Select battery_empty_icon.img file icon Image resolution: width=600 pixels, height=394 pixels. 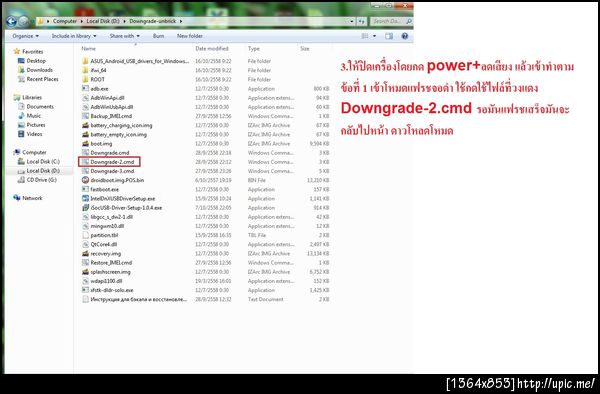tap(85, 134)
